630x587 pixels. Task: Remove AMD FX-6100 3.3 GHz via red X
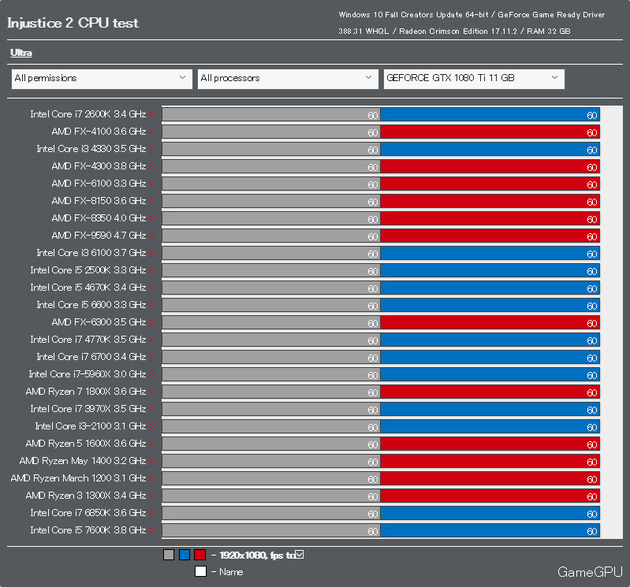click(x=152, y=184)
